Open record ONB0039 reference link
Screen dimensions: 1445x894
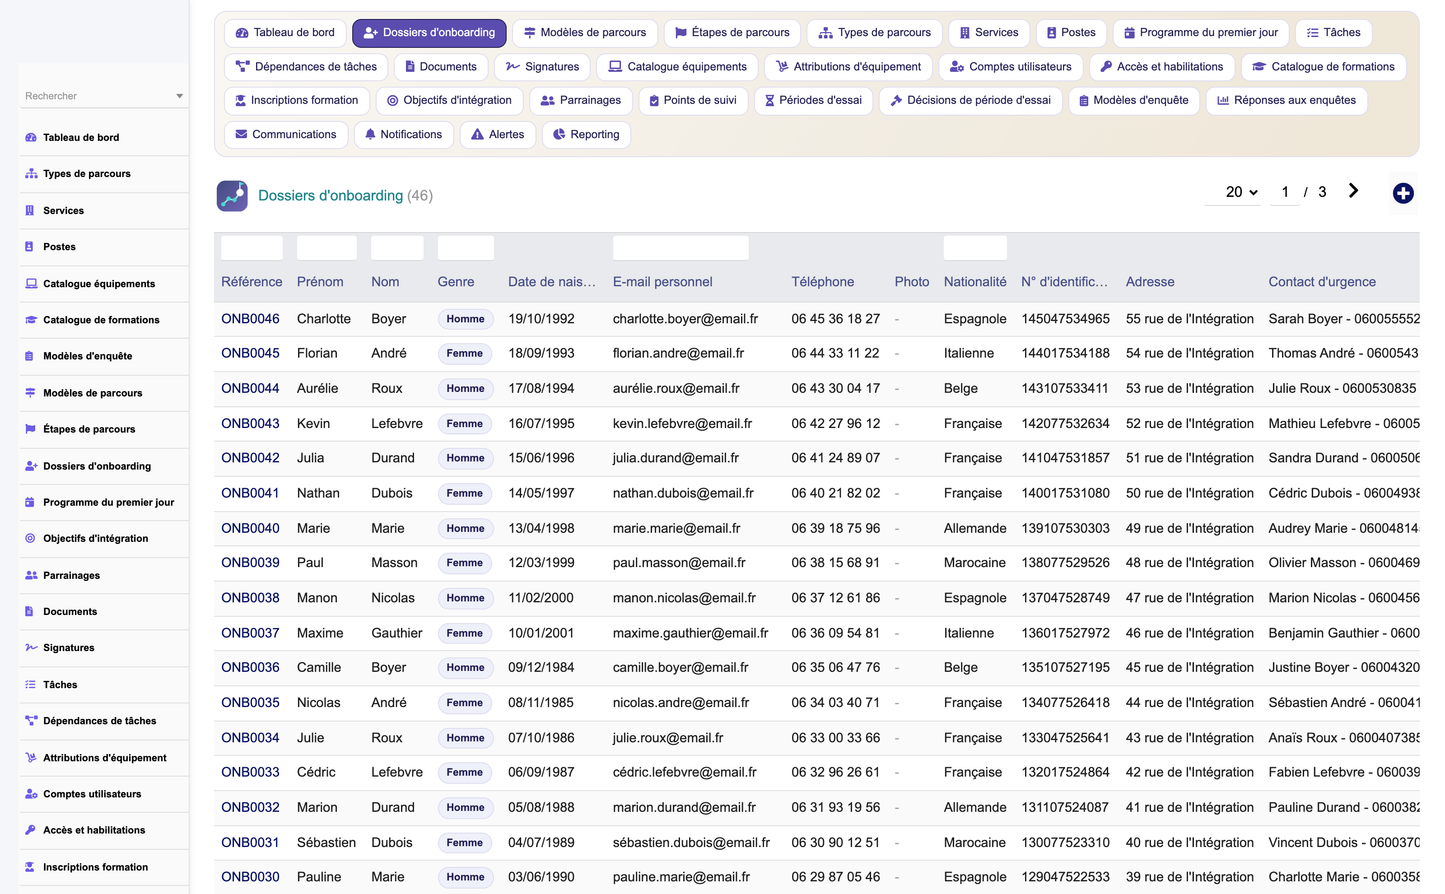point(250,563)
